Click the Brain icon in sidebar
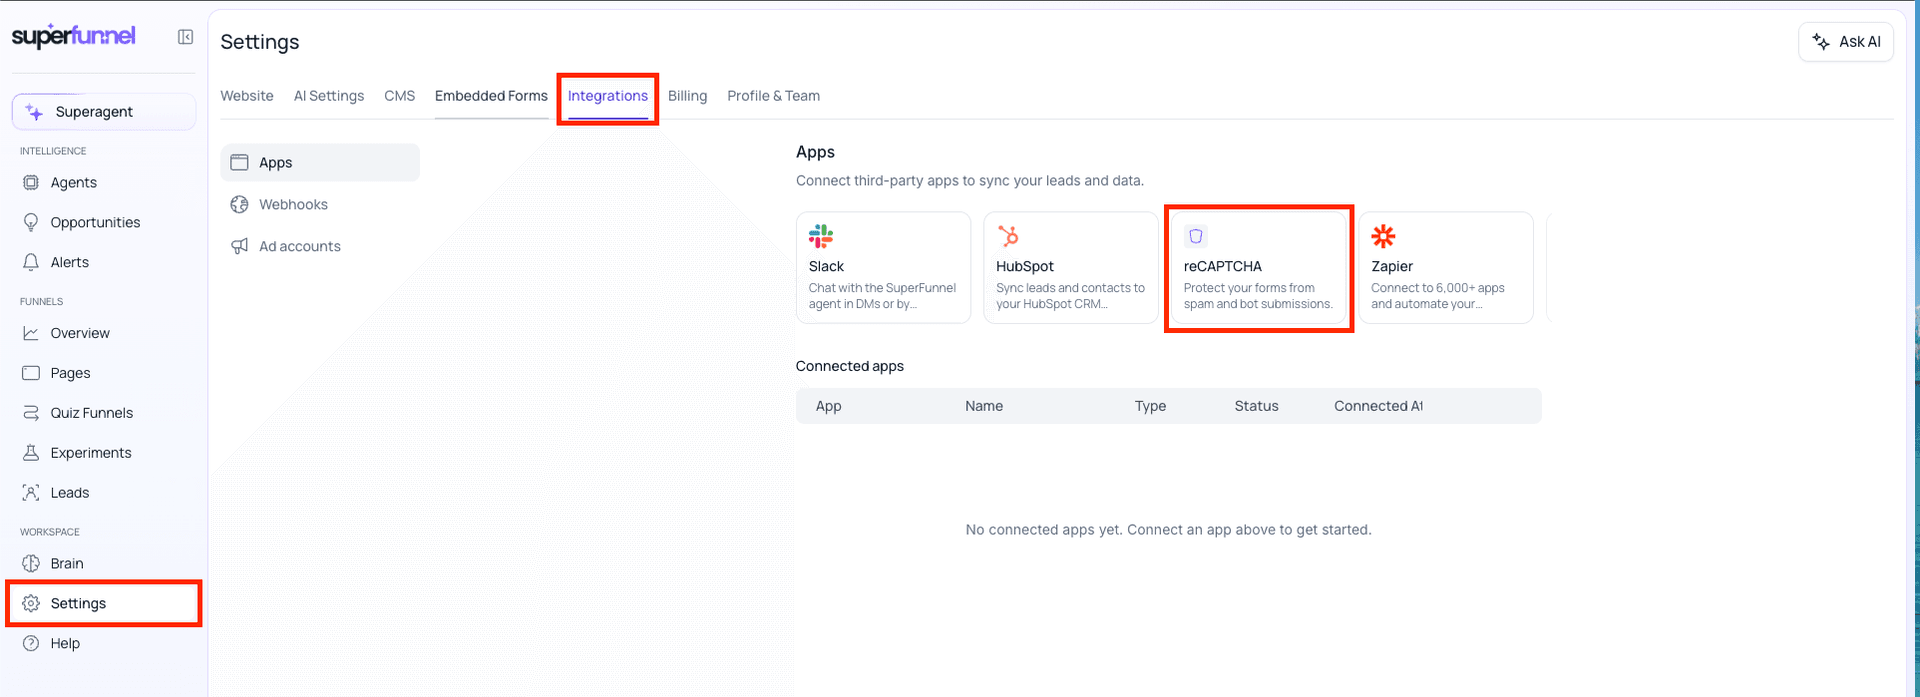Screen dimensions: 1920x697 tap(31, 563)
